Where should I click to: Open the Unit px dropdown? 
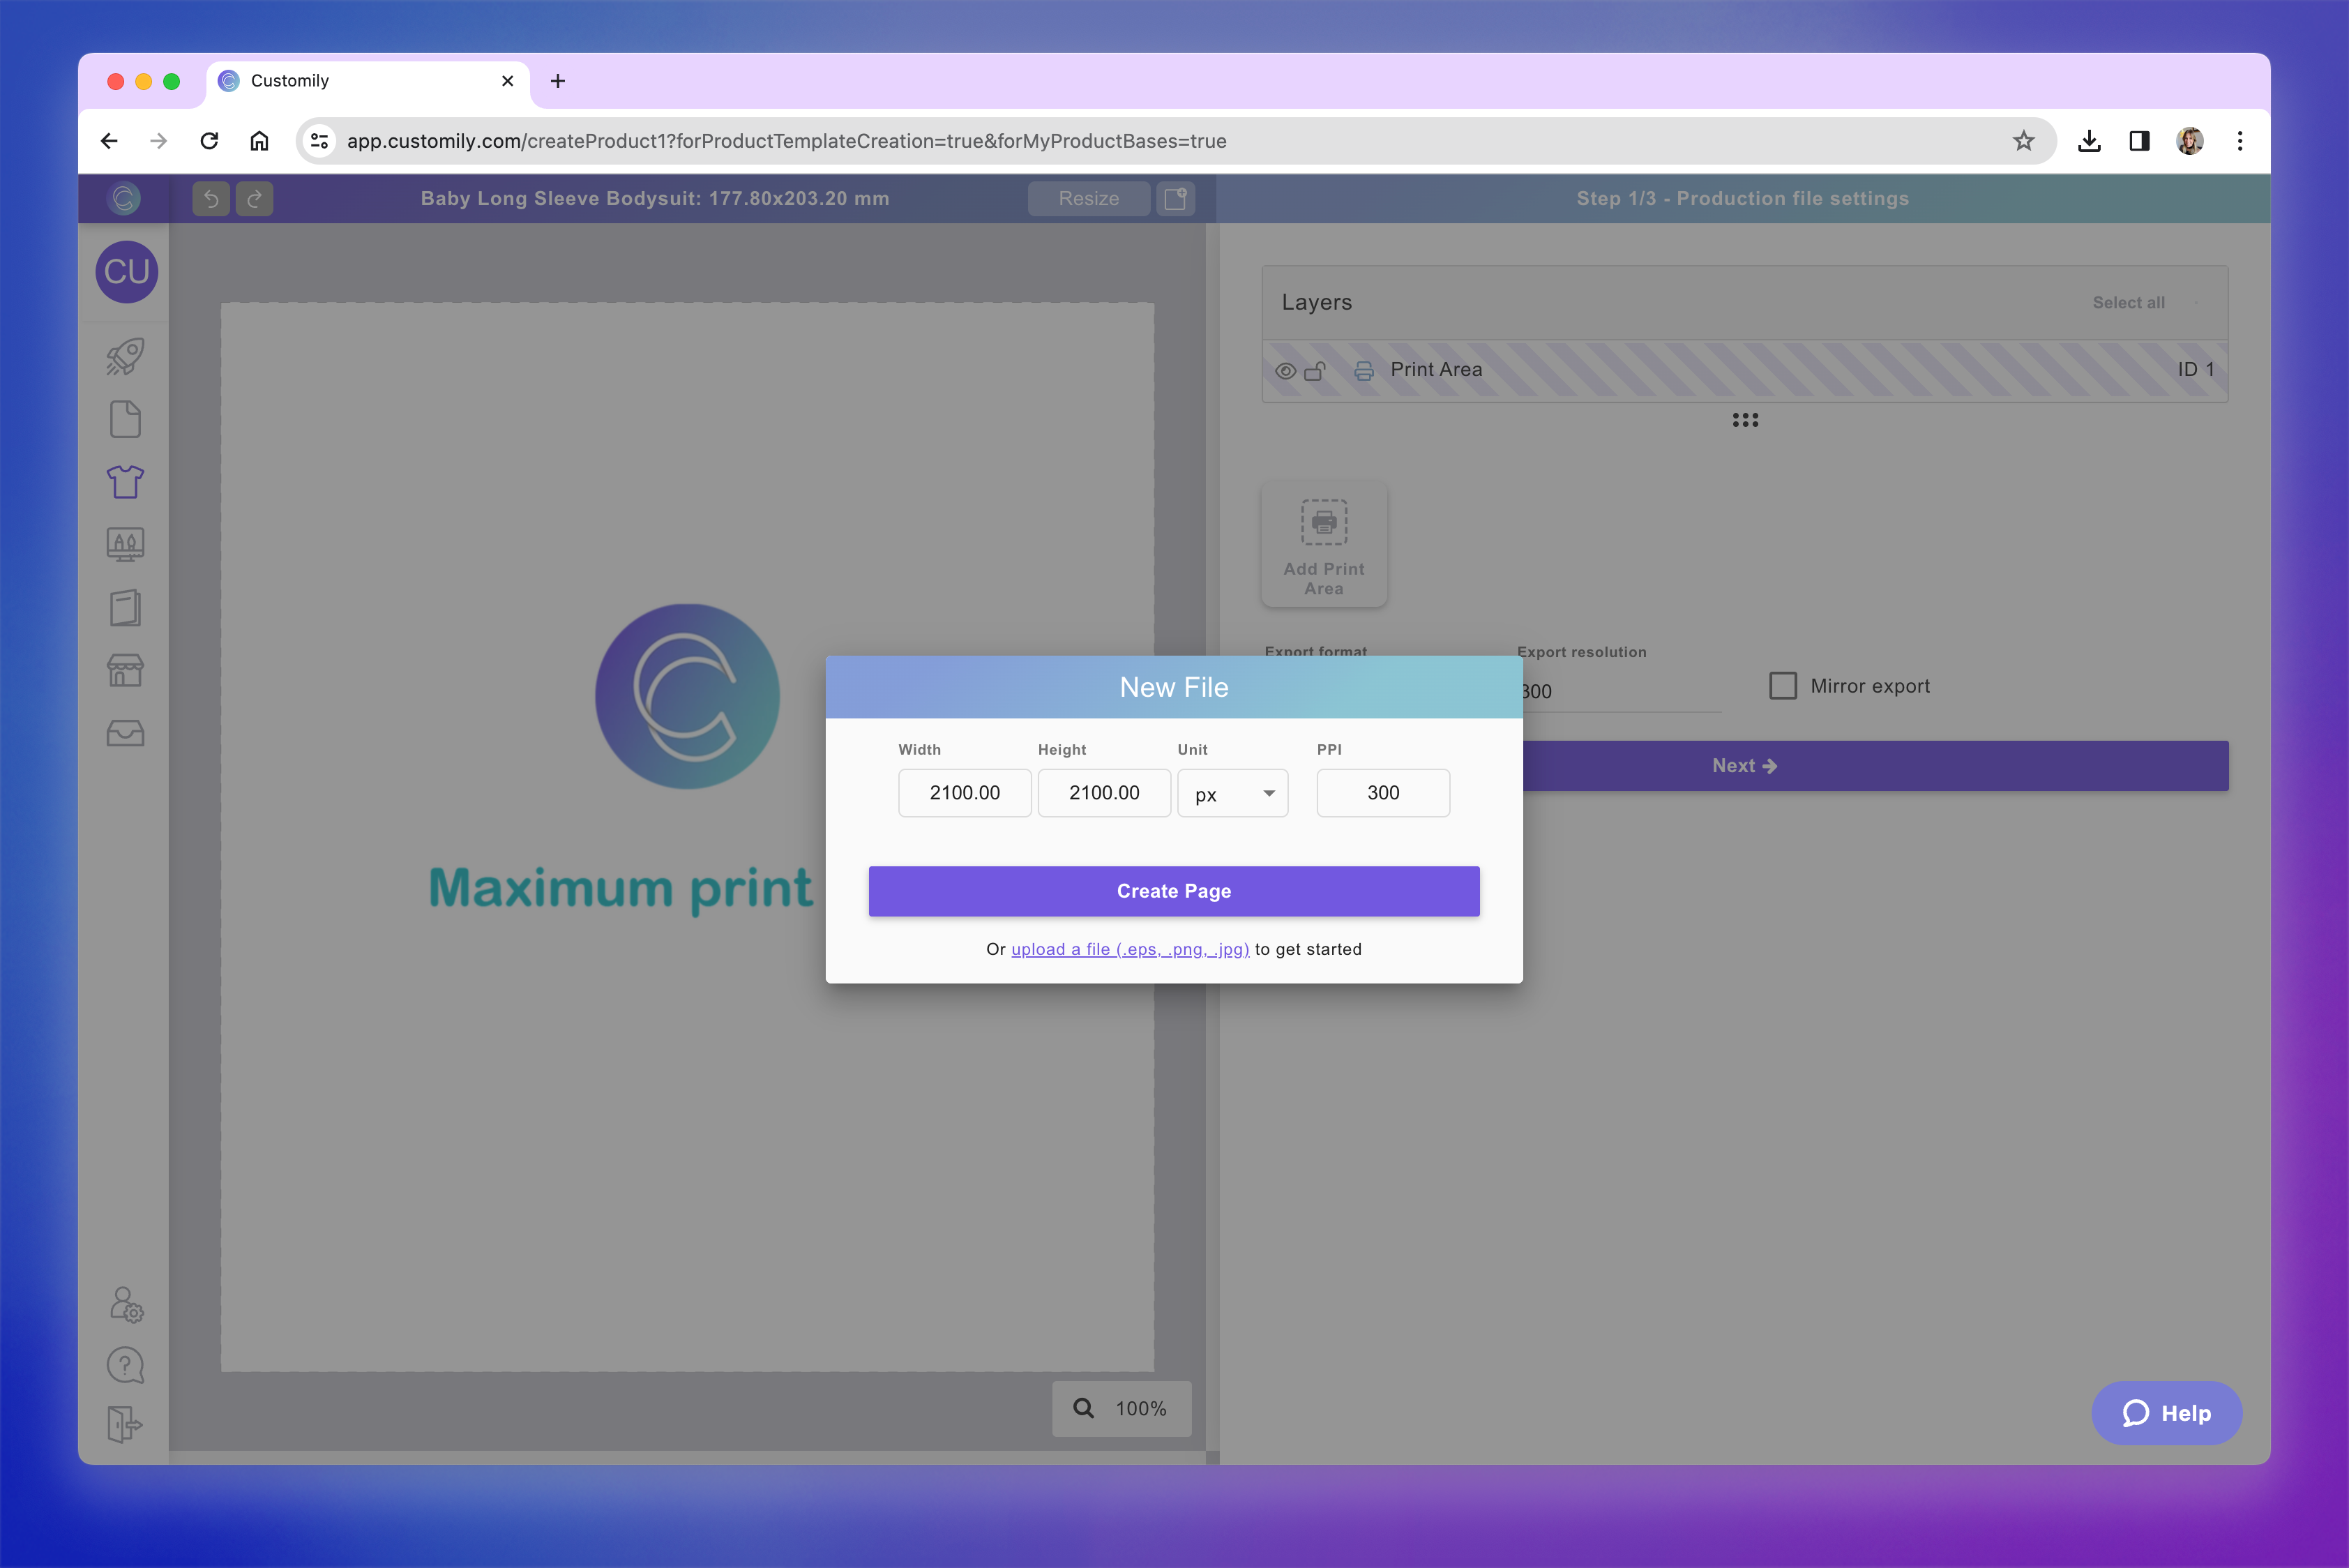click(1232, 794)
